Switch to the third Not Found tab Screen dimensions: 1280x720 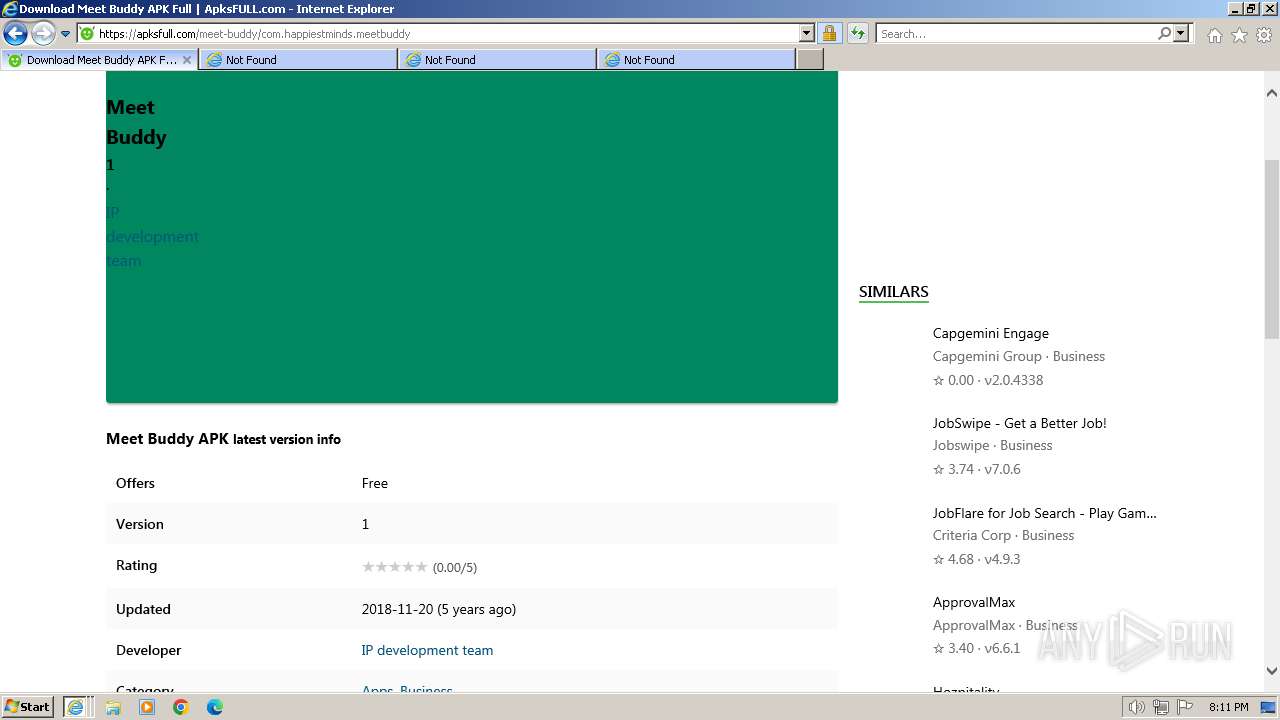click(x=696, y=60)
